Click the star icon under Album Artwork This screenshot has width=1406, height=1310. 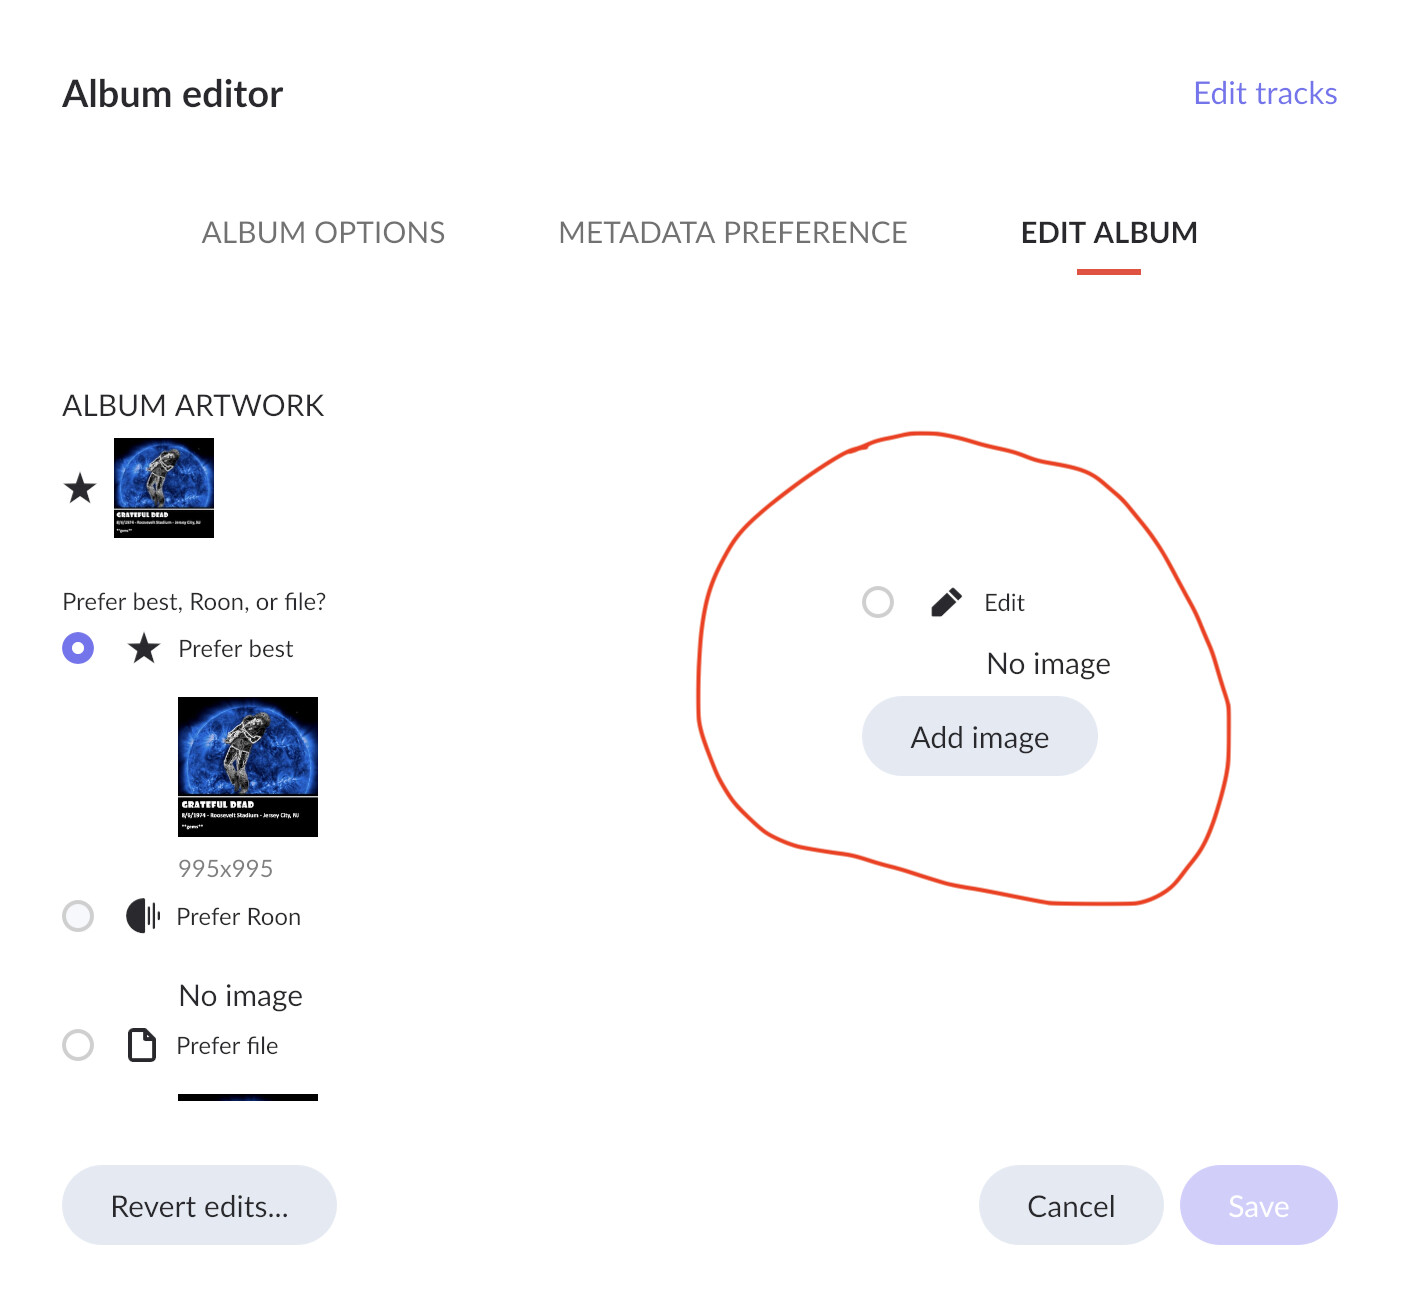click(80, 489)
